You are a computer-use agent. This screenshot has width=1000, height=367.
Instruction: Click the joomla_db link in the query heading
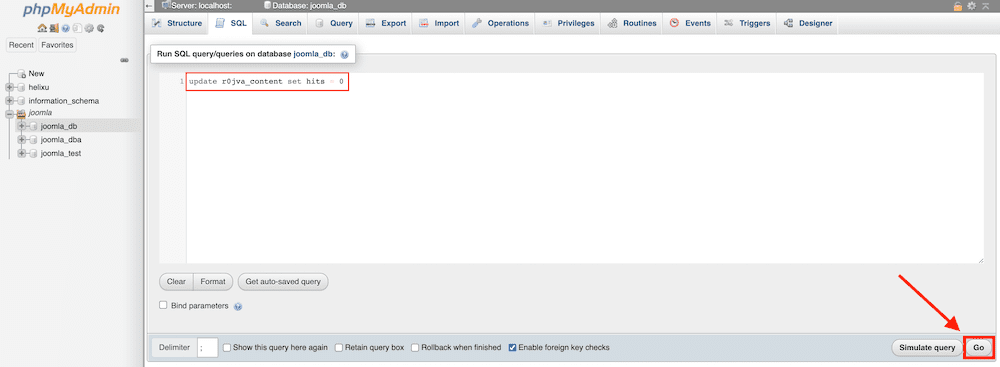314,55
